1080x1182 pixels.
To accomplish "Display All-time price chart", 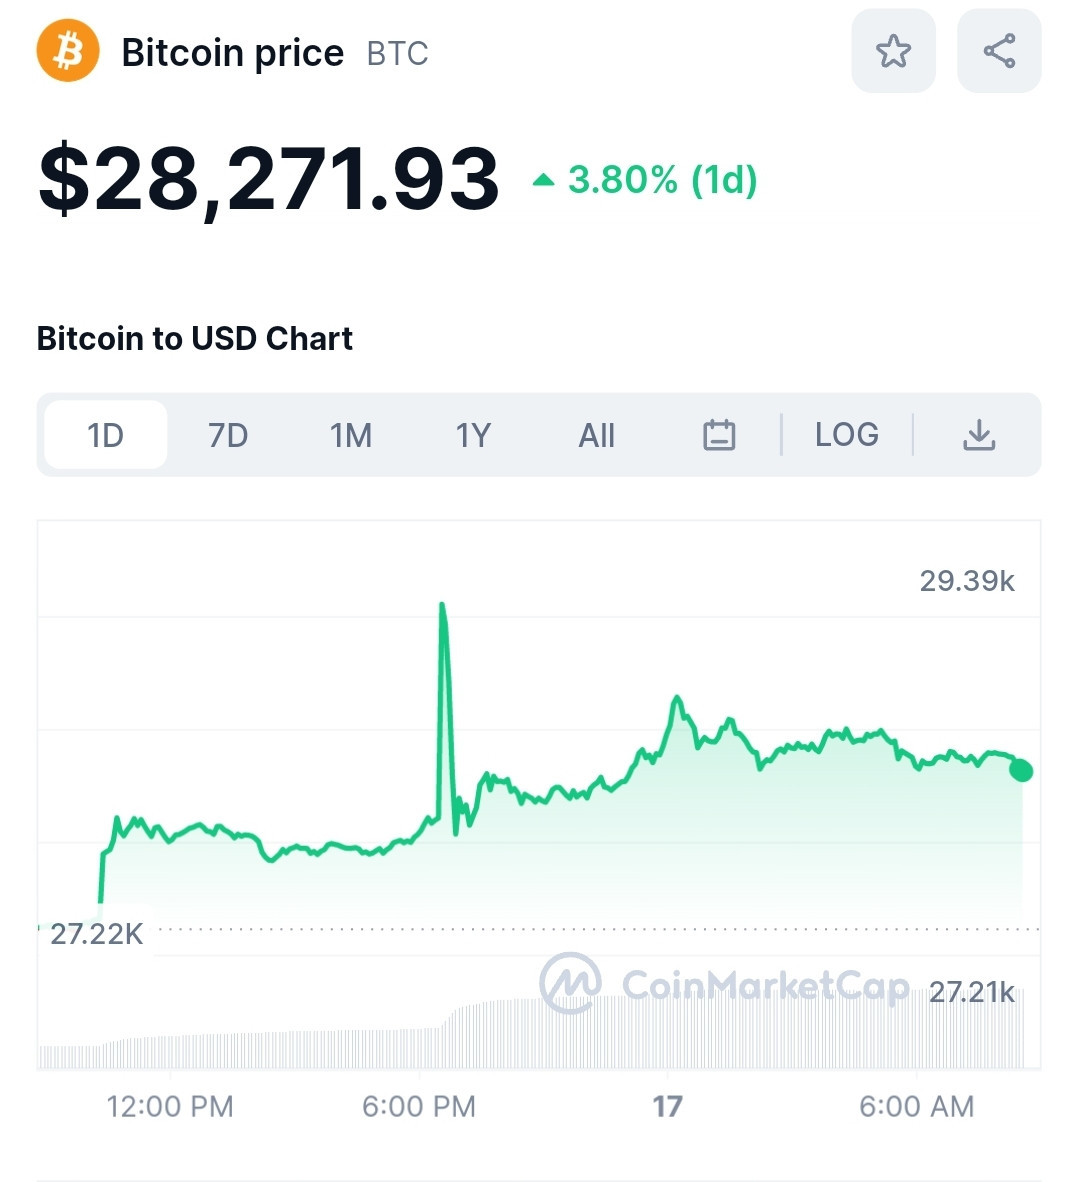I will click(596, 435).
